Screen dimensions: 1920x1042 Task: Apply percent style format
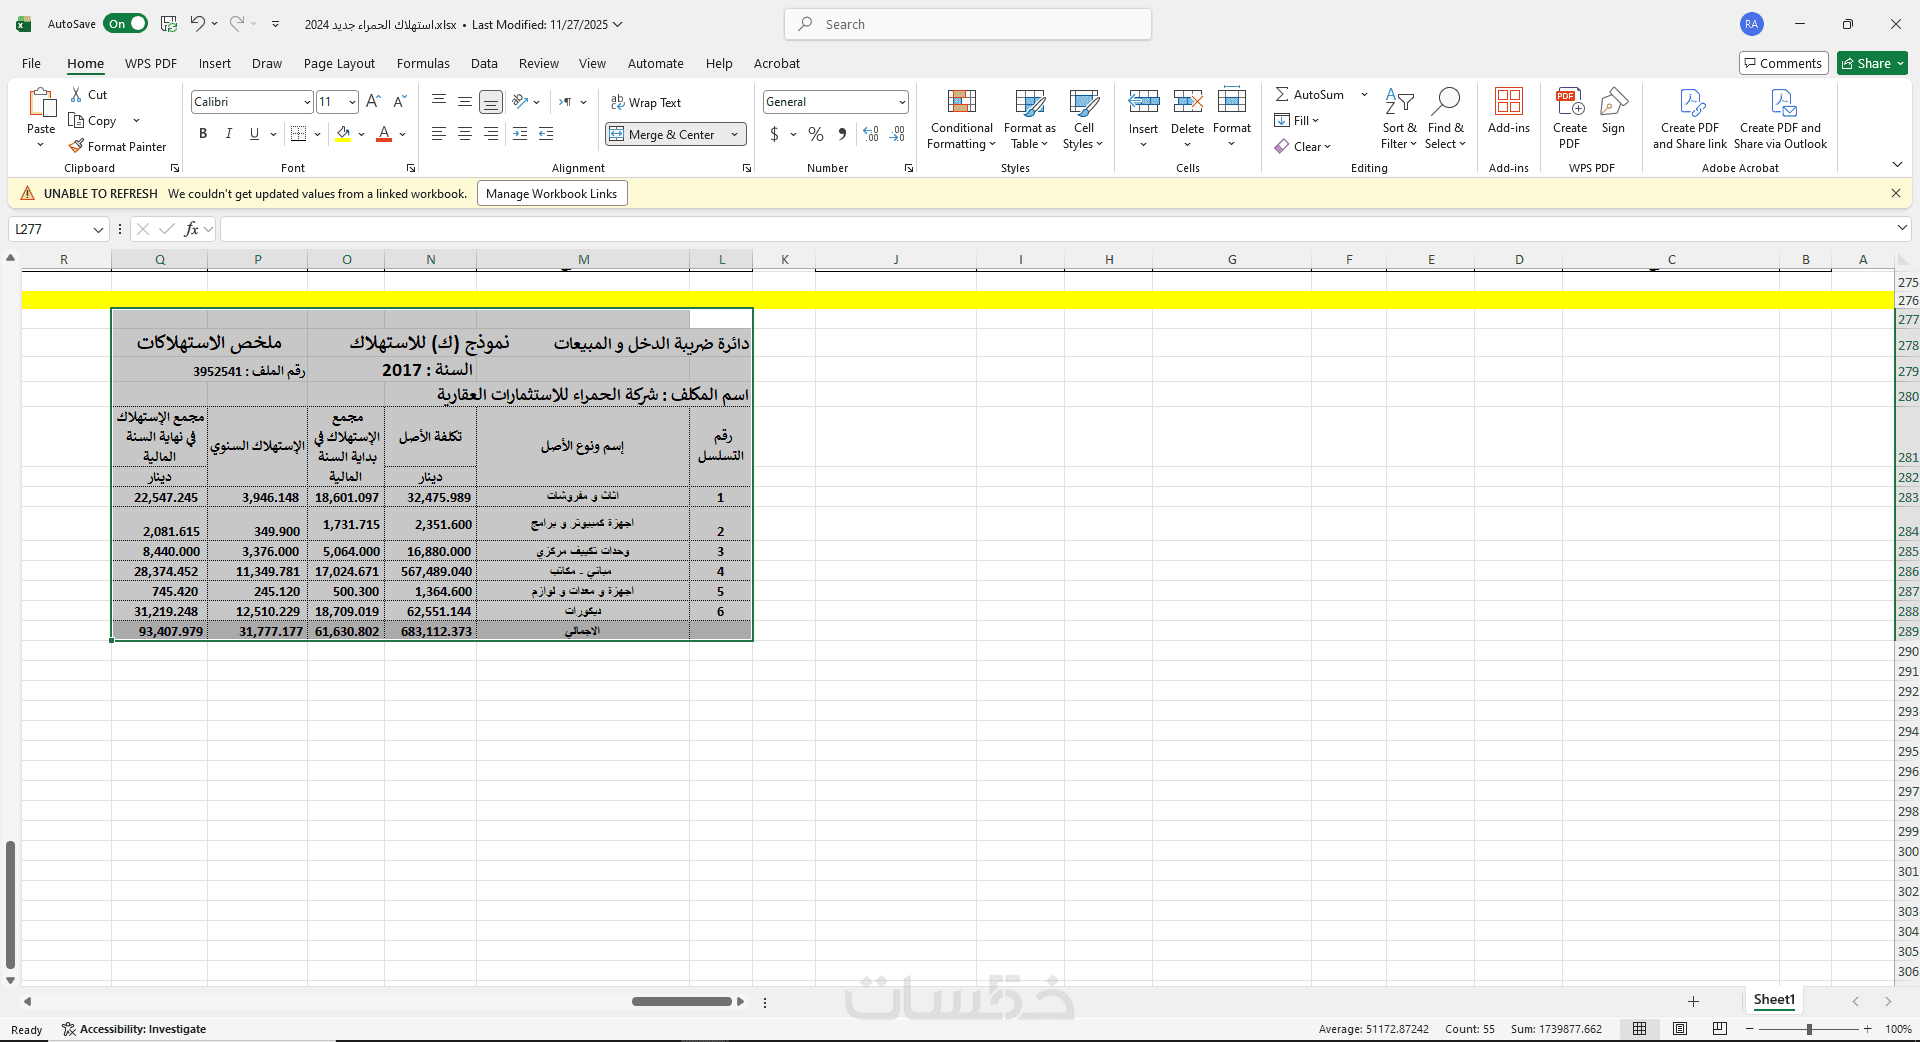coord(816,134)
